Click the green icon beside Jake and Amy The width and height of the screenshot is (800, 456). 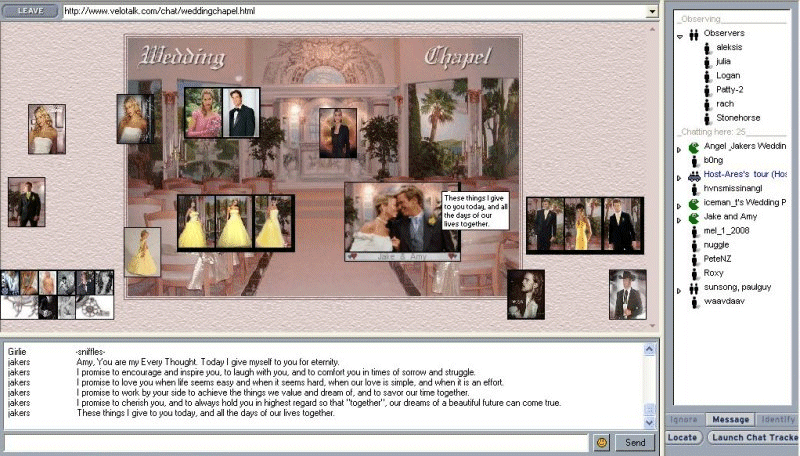(x=694, y=217)
